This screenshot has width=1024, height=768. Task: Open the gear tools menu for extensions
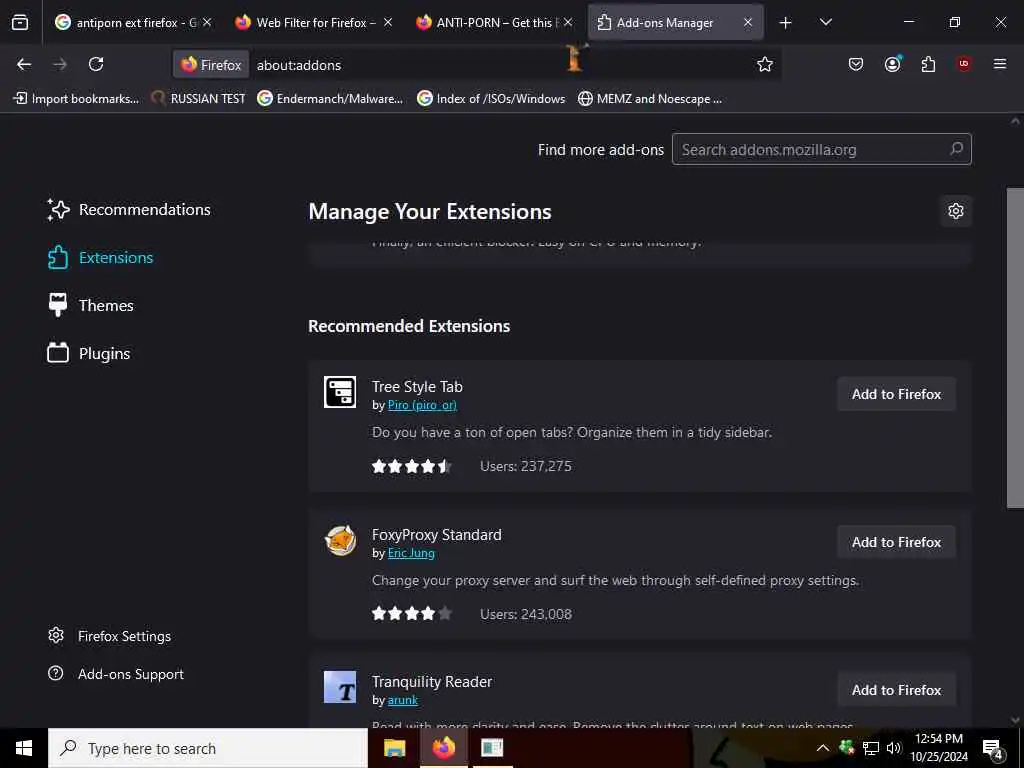[955, 211]
